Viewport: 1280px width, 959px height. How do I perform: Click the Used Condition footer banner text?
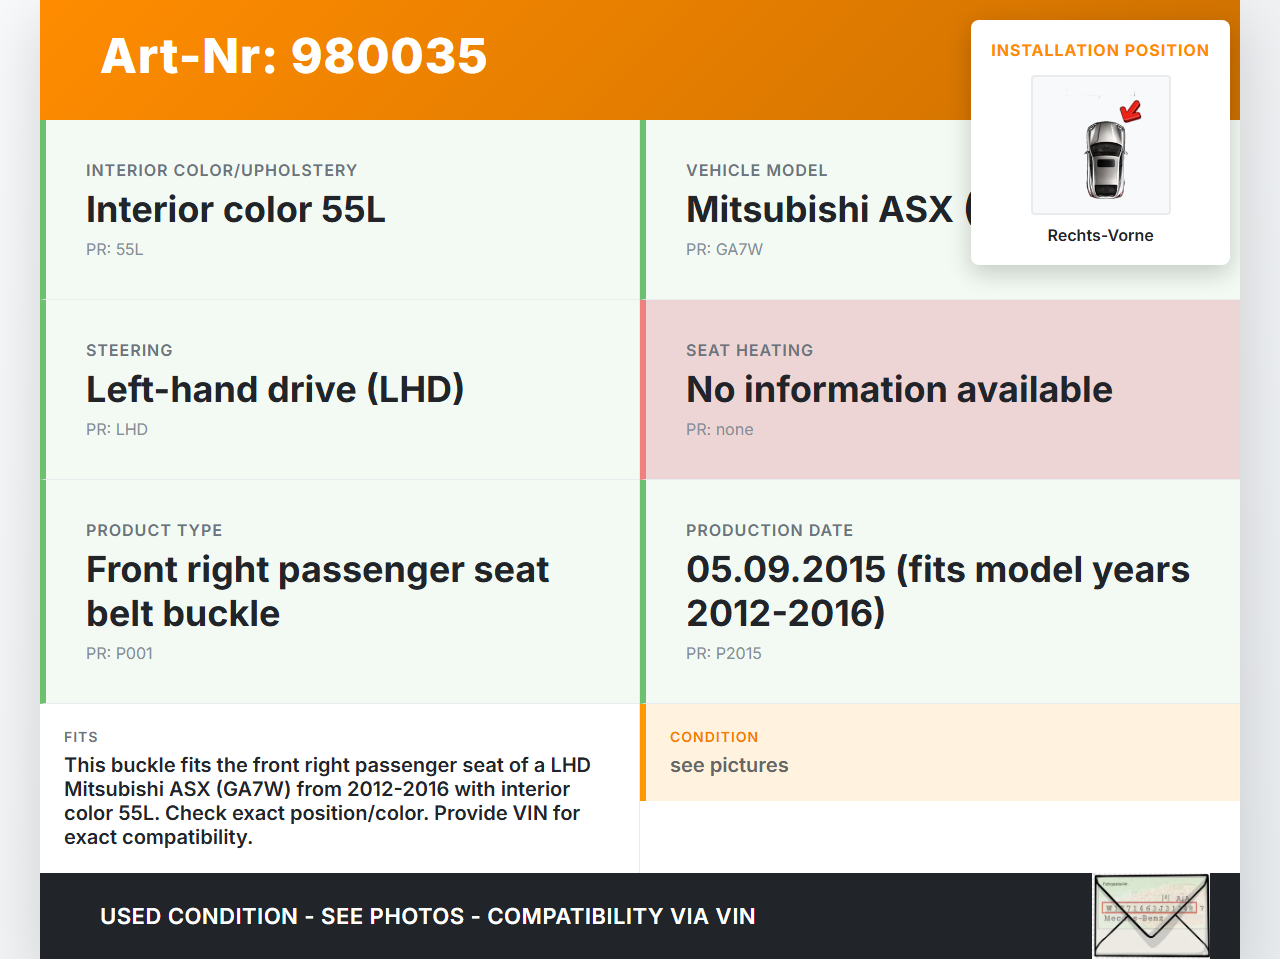(x=427, y=917)
